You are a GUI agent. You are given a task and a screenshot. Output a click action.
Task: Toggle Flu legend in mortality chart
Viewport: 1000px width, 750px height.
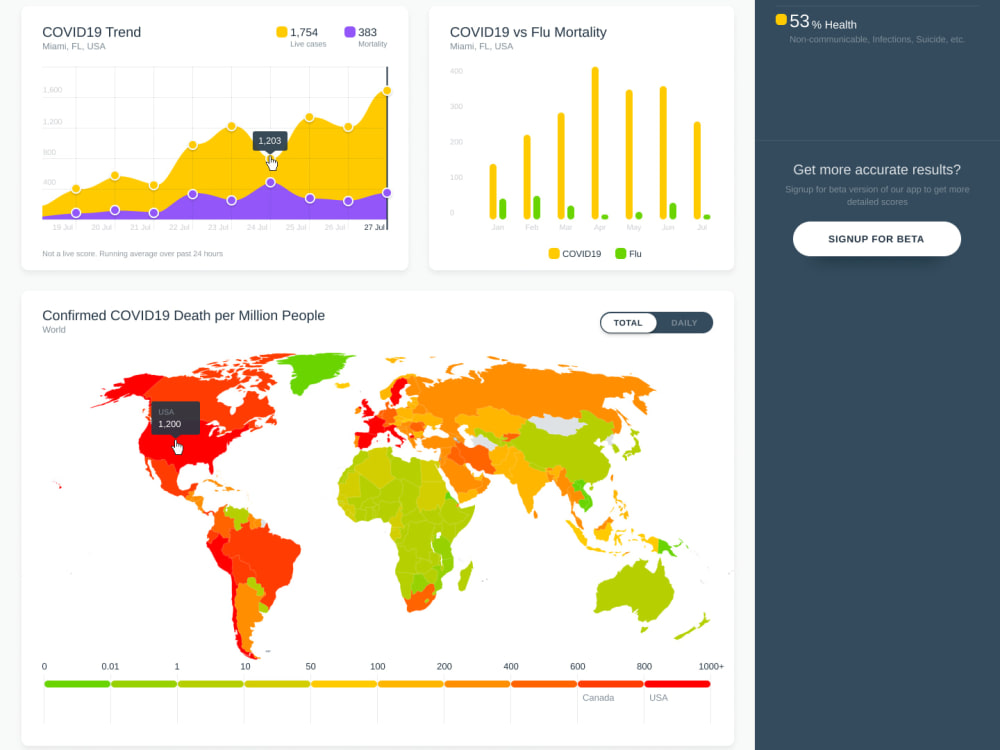tap(629, 254)
